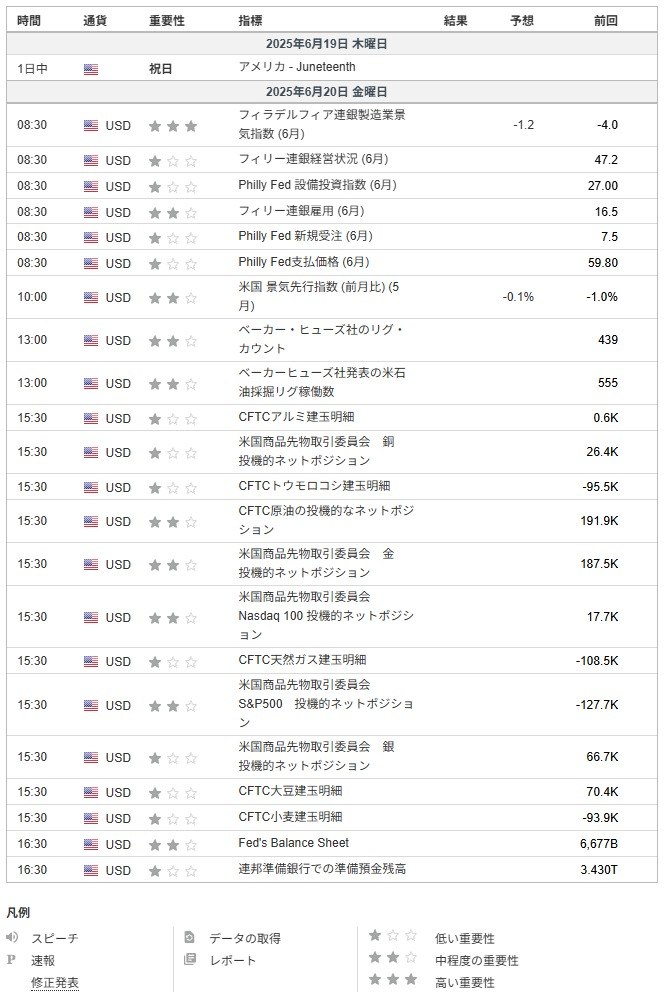Click flag icon in CFTC大豆建玉明細 row
This screenshot has width=672, height=997.
(x=91, y=793)
